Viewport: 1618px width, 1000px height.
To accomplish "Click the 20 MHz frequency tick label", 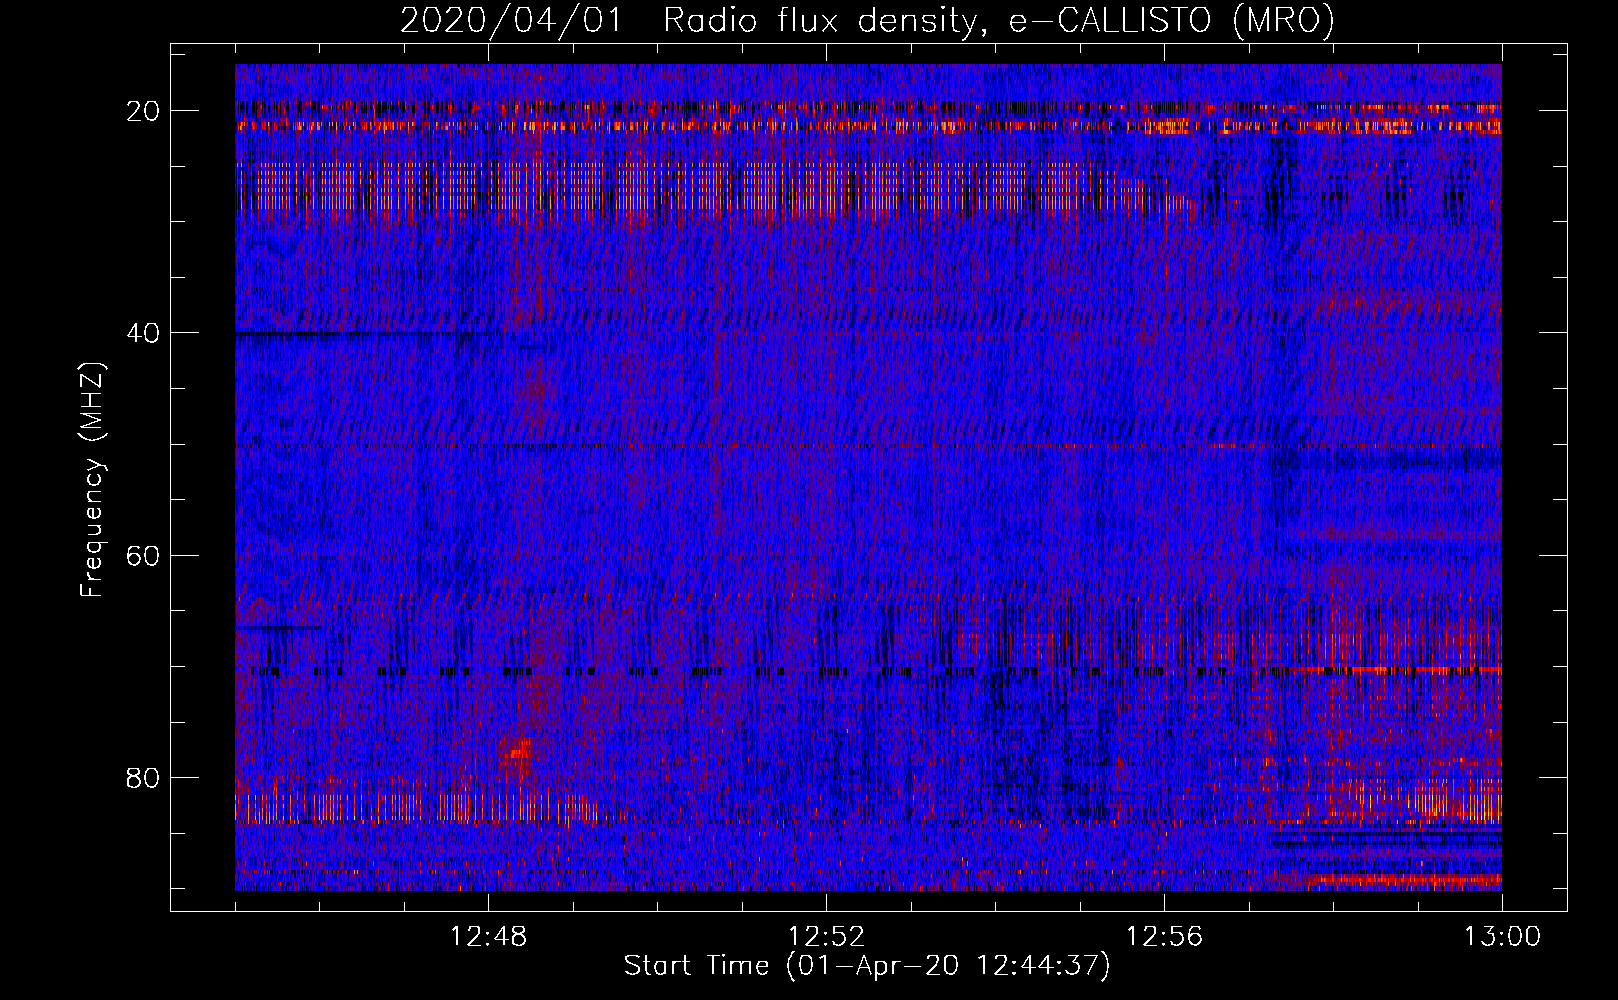I will pyautogui.click(x=144, y=111).
